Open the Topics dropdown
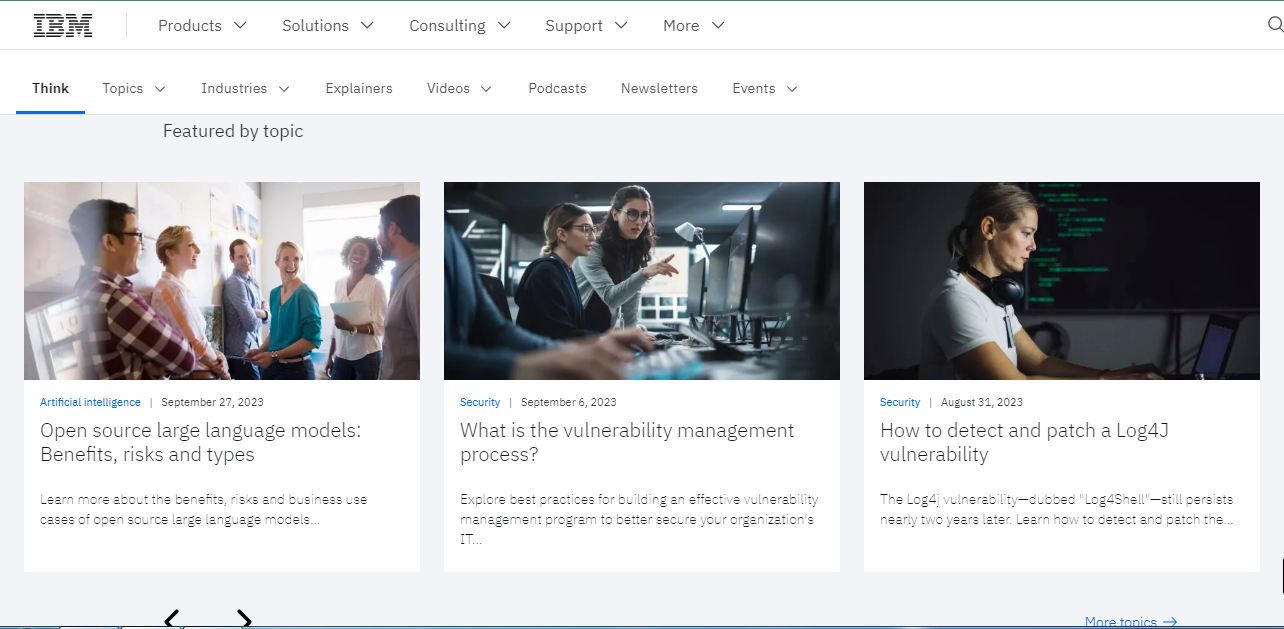Viewport: 1284px width, 629px height. click(x=132, y=88)
